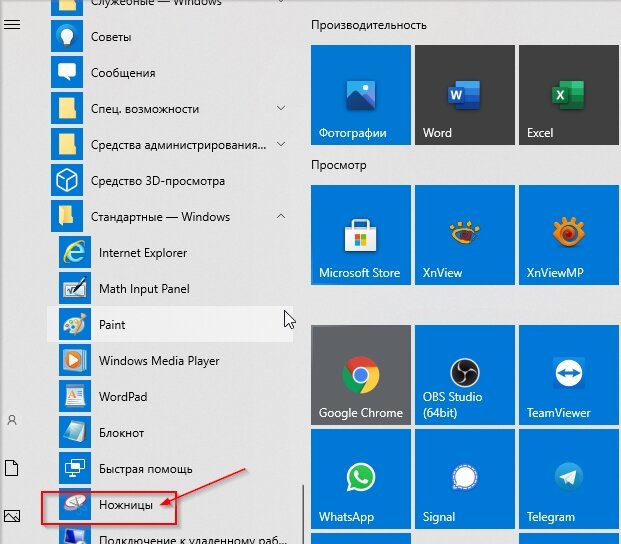Launch the XnViewMP tile
The width and height of the screenshot is (621, 544).
point(569,235)
